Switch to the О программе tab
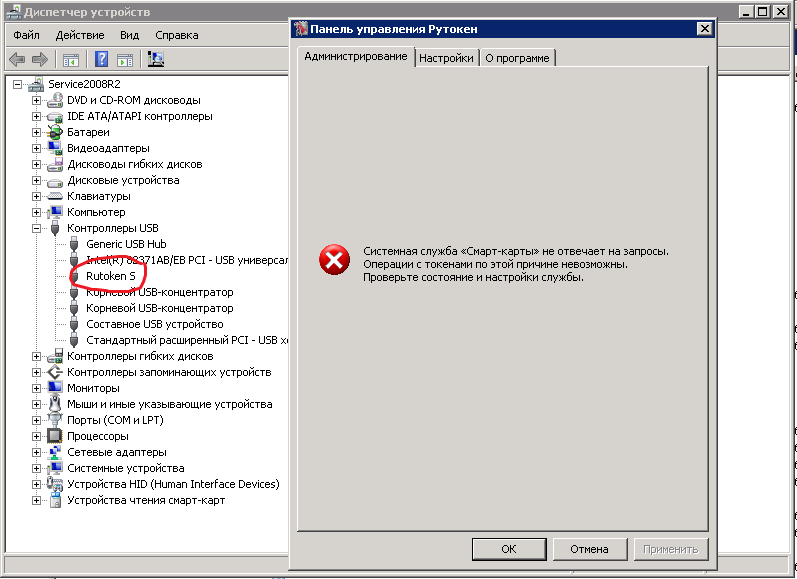The image size is (797, 579). [x=517, y=58]
